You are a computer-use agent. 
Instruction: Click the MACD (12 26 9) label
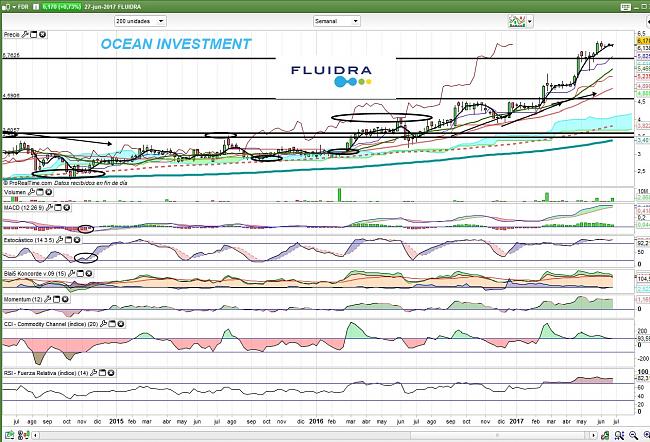[x=24, y=207]
